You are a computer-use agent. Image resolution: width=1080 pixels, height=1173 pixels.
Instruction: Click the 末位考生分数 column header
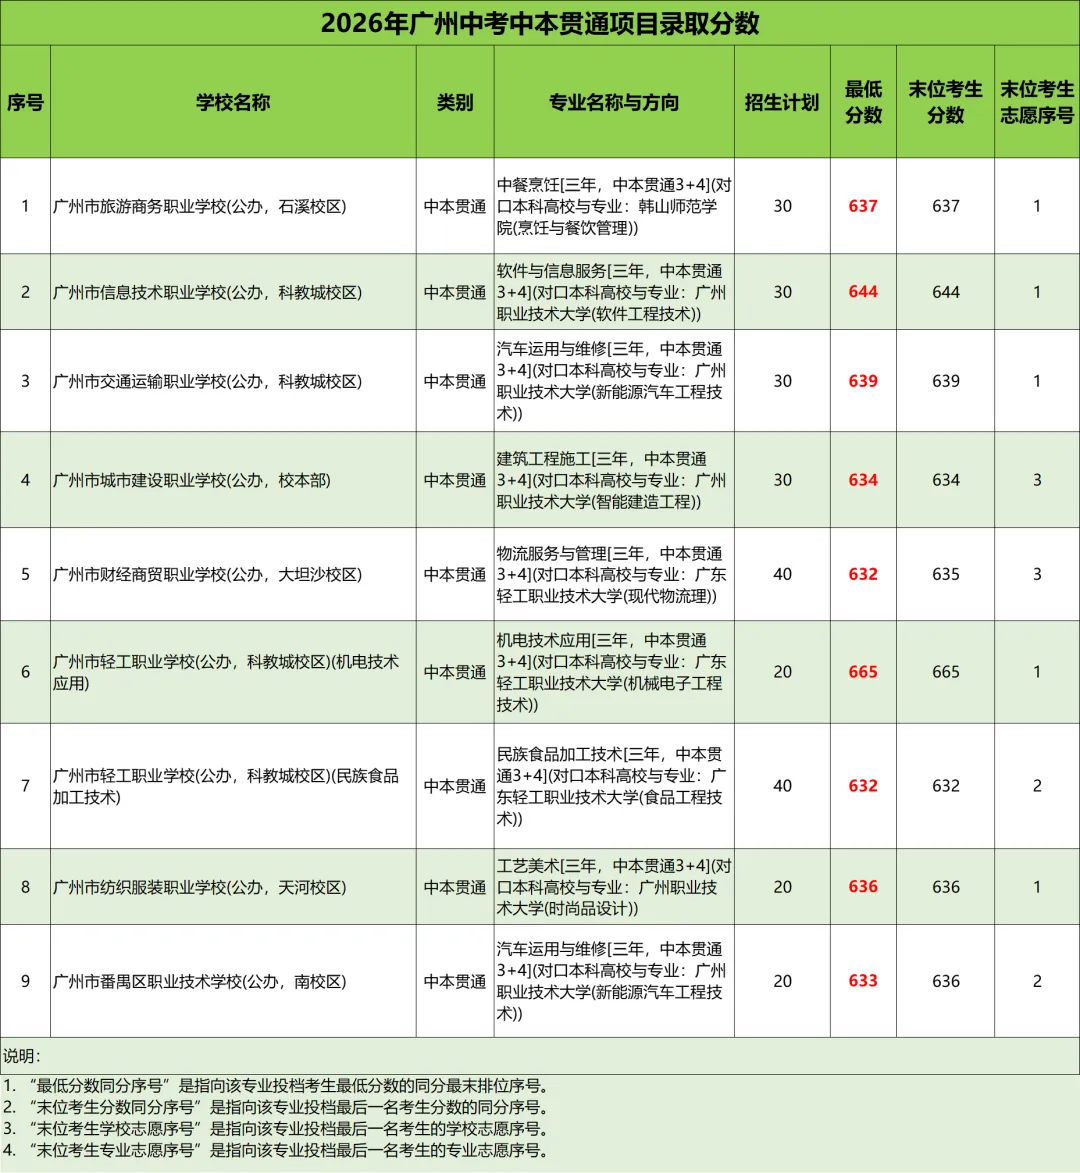pos(945,102)
